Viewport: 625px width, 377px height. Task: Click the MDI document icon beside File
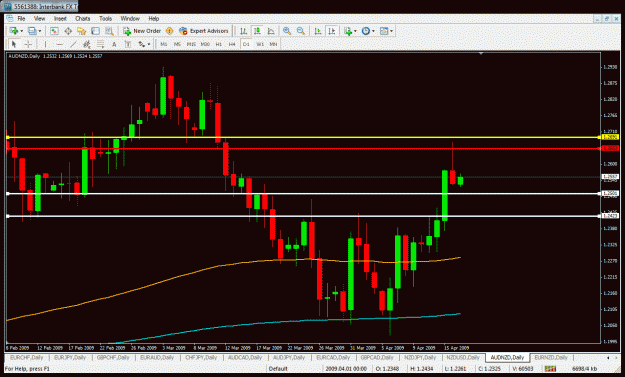[10, 18]
